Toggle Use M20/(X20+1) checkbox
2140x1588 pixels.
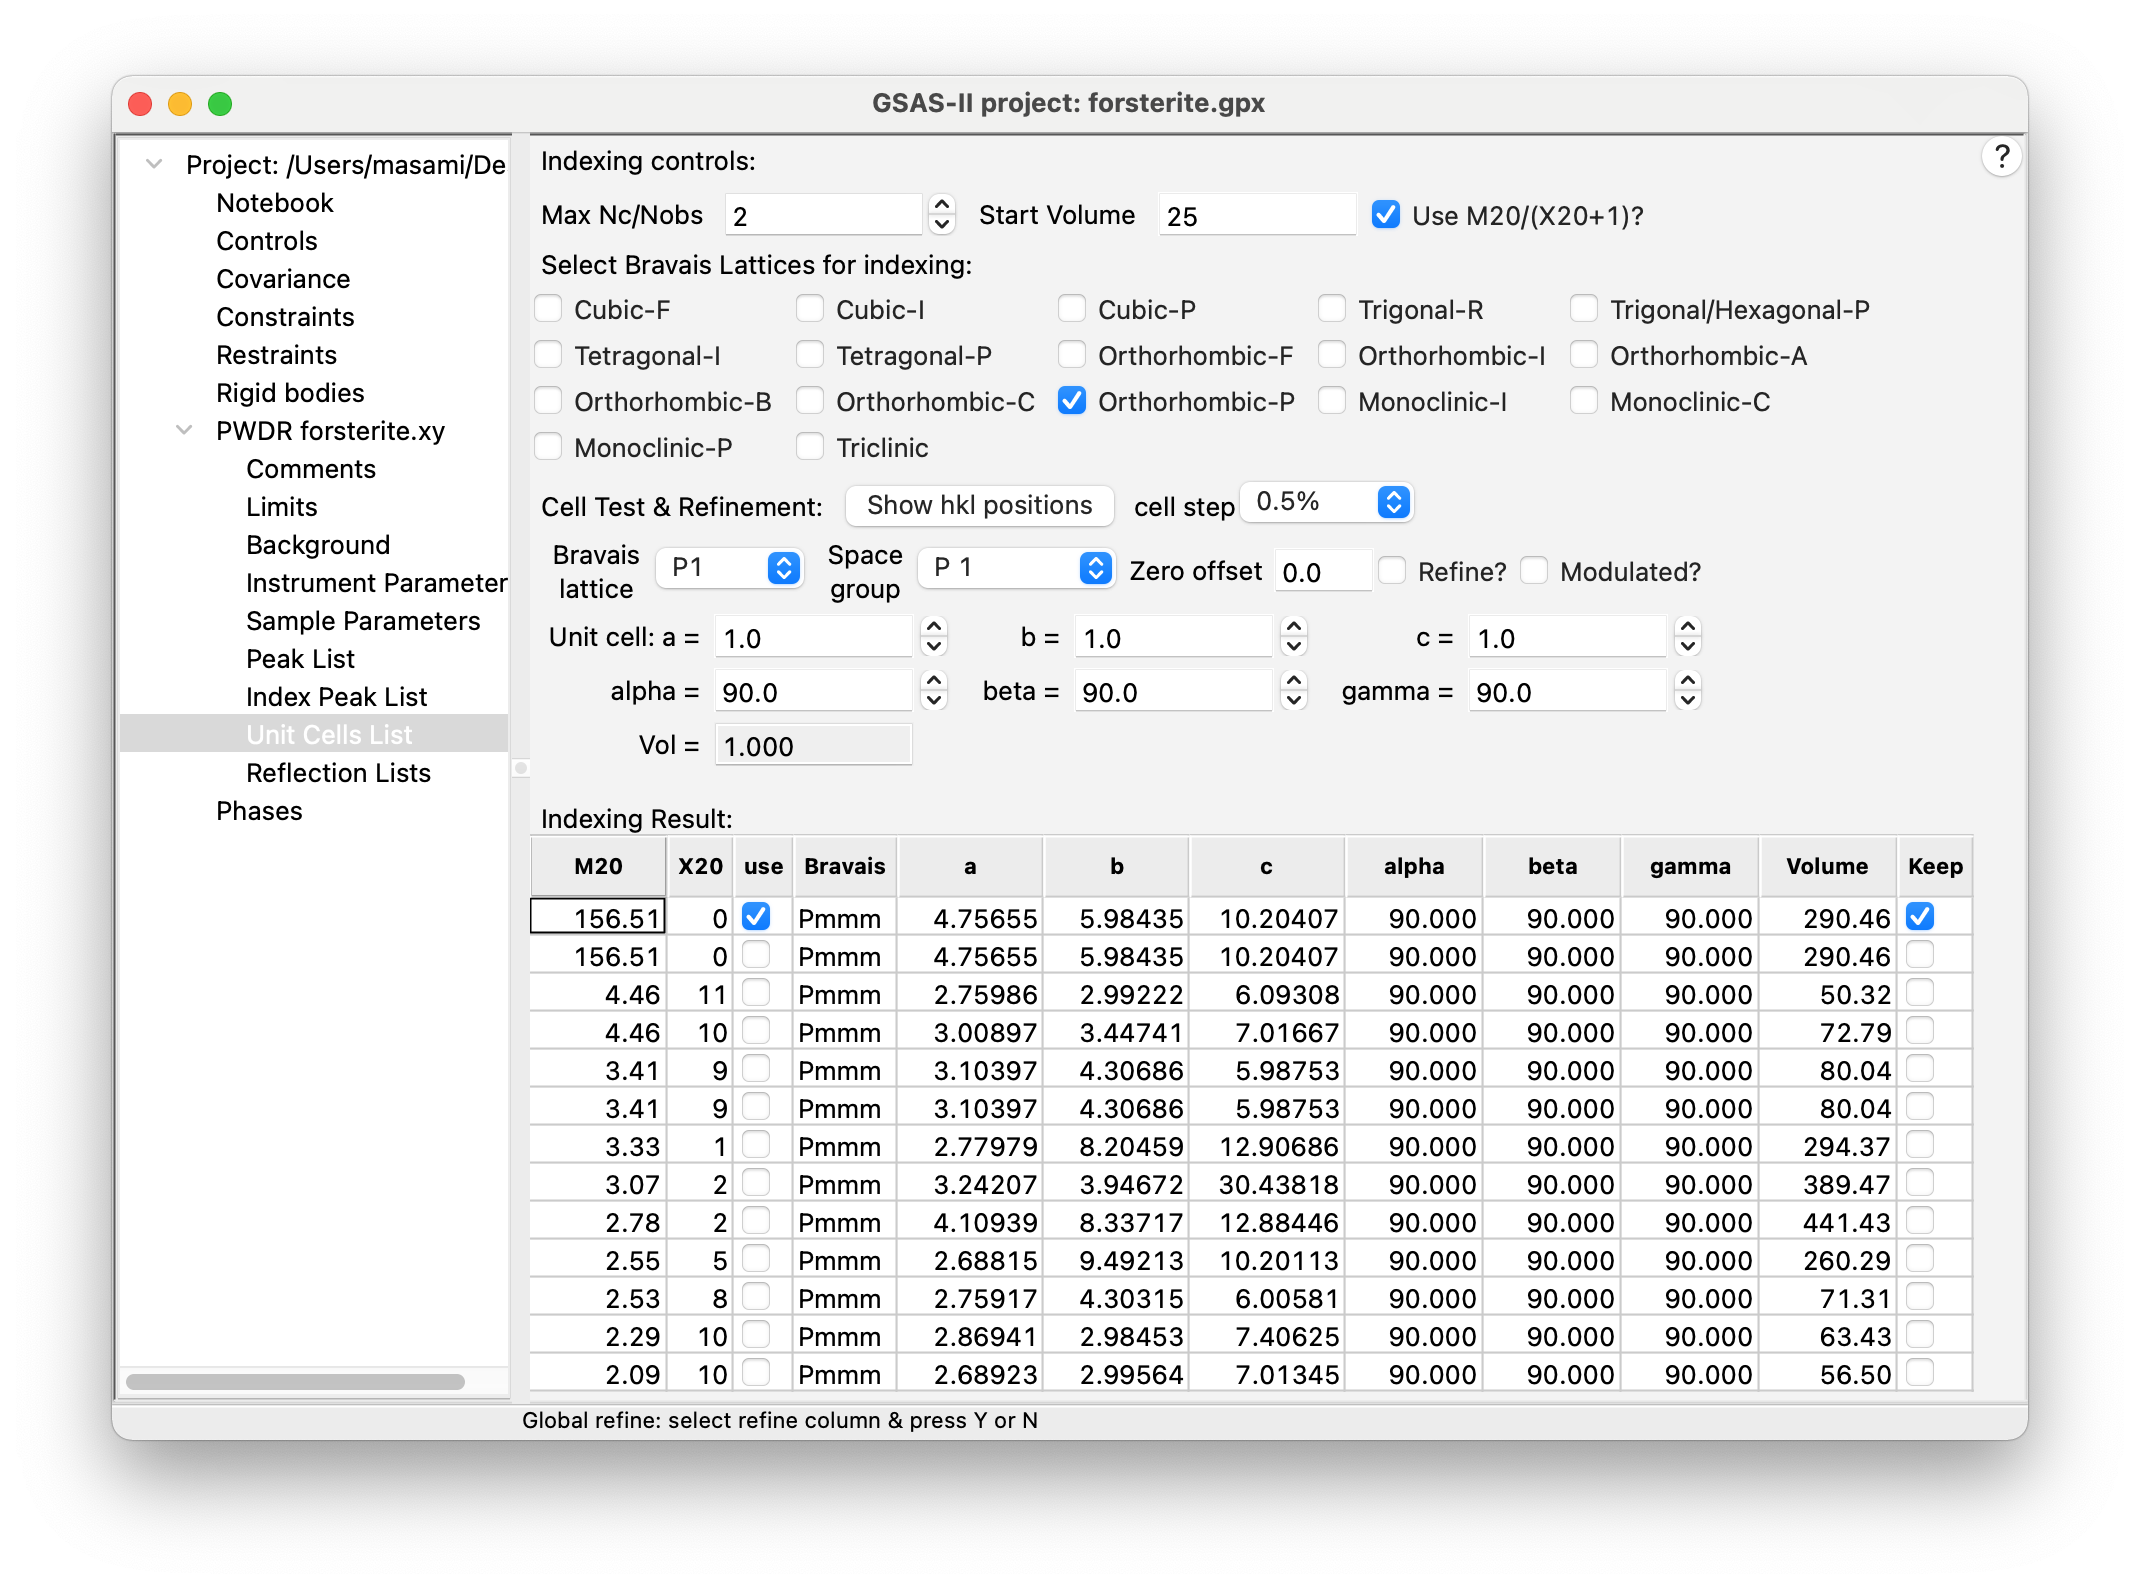pyautogui.click(x=1386, y=215)
